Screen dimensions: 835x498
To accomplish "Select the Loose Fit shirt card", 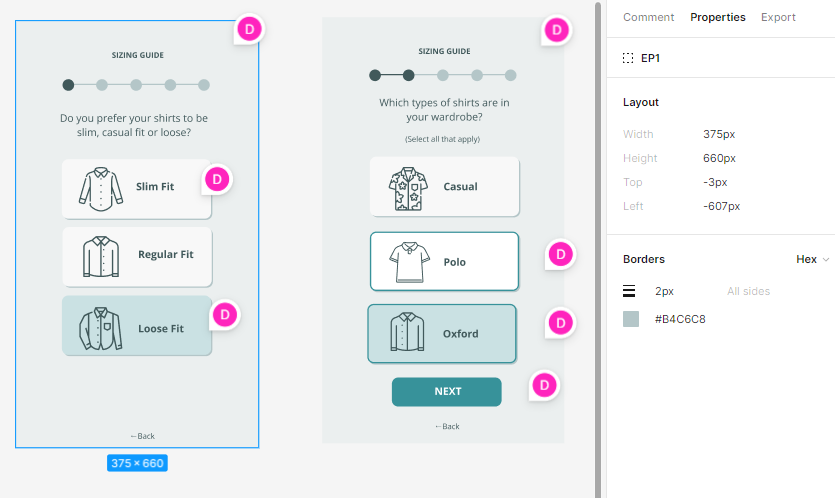I will [x=137, y=325].
